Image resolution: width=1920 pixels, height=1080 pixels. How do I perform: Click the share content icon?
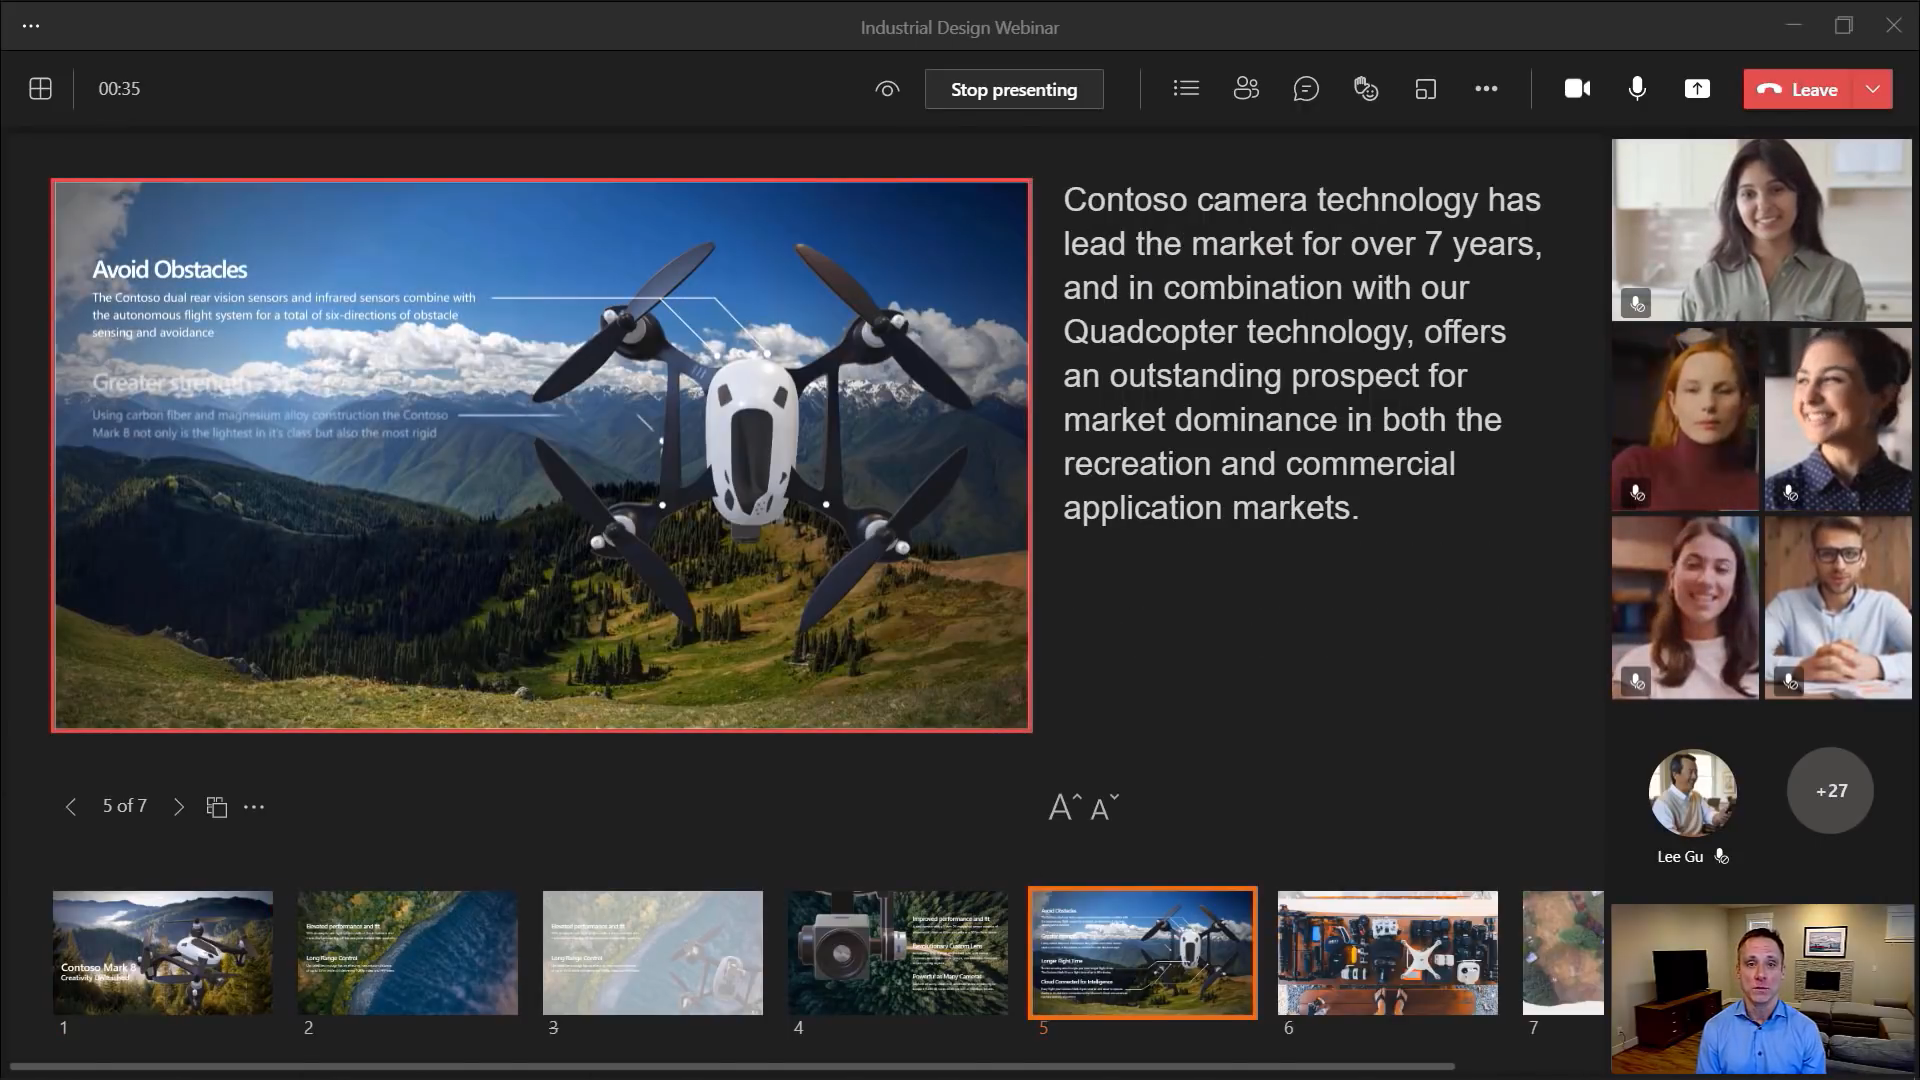coord(1697,89)
